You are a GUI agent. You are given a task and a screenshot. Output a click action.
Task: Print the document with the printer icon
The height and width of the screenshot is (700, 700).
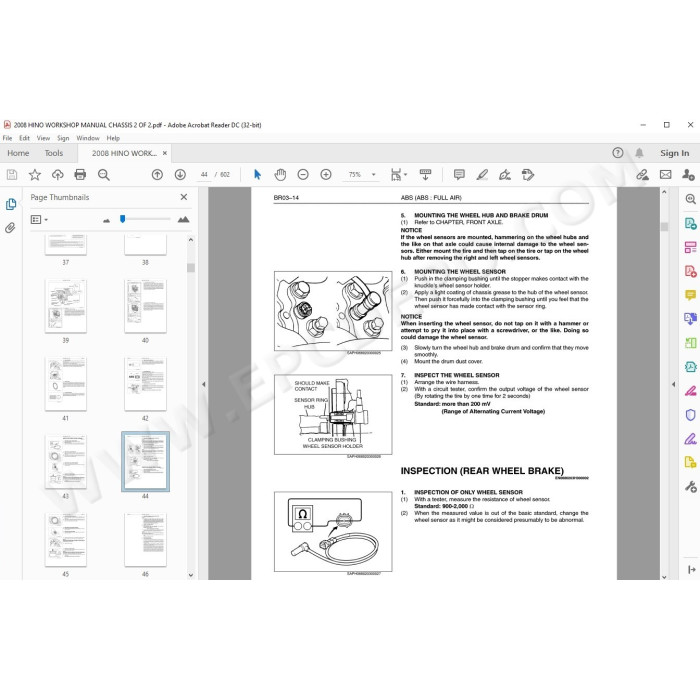pyautogui.click(x=80, y=175)
